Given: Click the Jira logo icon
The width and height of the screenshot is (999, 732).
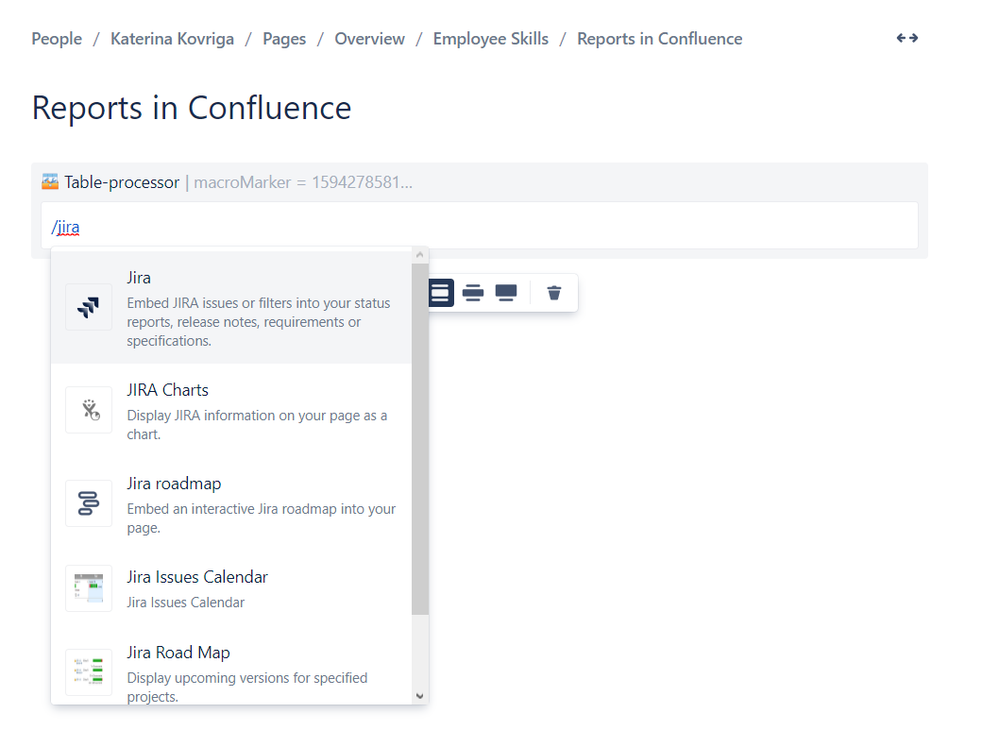Looking at the screenshot, I should click(x=89, y=308).
